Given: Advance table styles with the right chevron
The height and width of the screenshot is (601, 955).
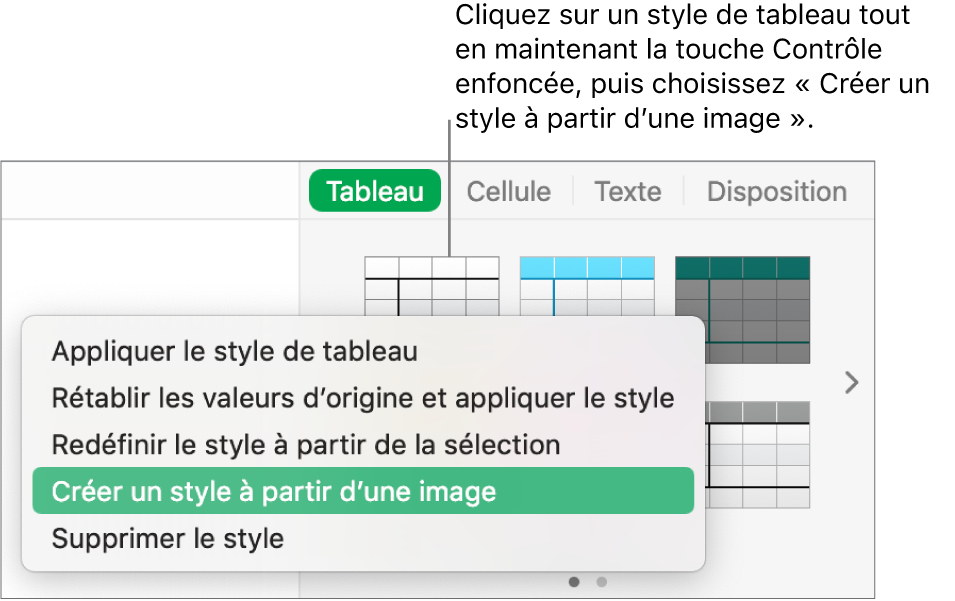Looking at the screenshot, I should 851,383.
